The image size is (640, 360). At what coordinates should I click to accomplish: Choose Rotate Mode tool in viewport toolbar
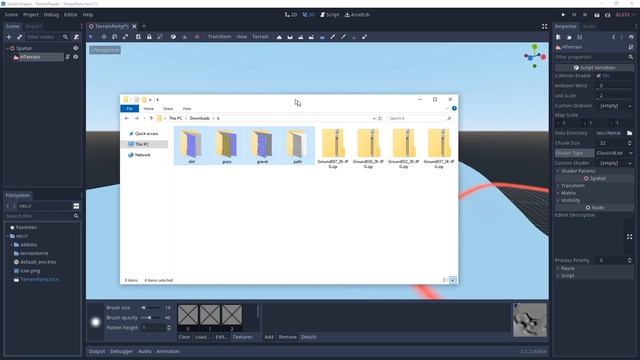(x=114, y=37)
